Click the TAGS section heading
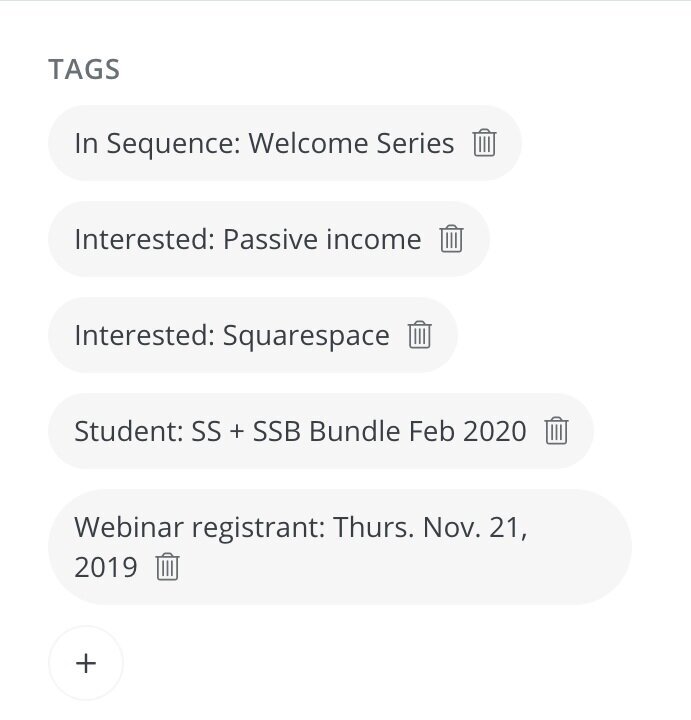Viewport: 691px width, 720px height. [84, 69]
